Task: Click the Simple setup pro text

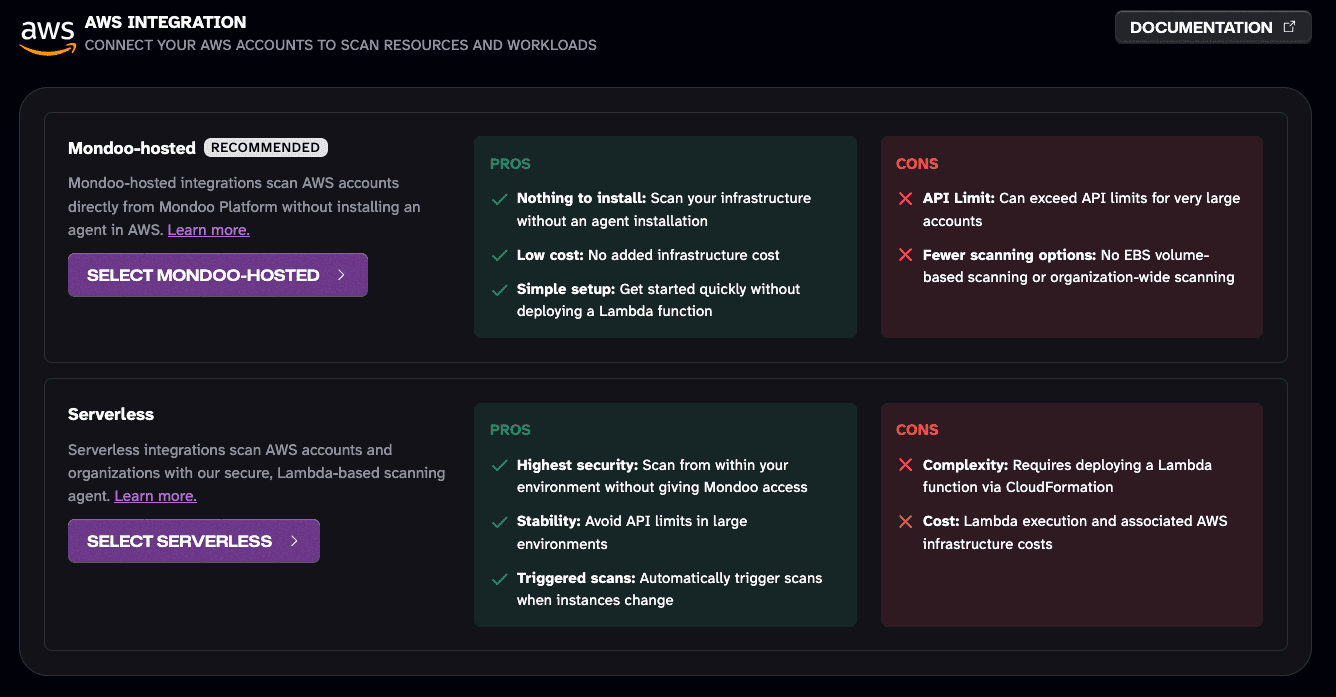Action: click(659, 300)
